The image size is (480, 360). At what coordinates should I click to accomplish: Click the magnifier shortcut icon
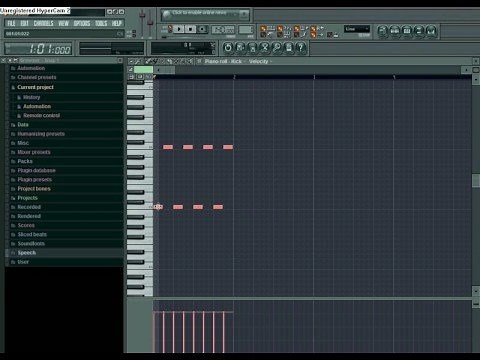point(277,48)
